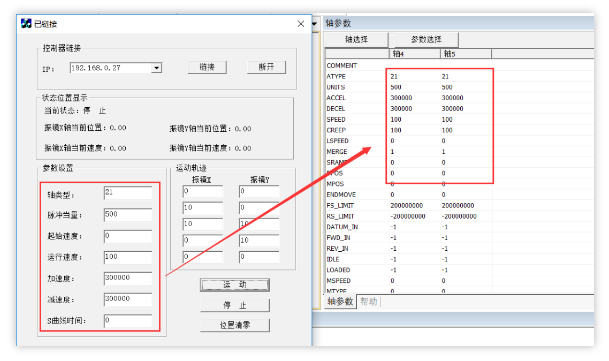Click the 轴5 column header
The height and width of the screenshot is (361, 609).
(466, 54)
